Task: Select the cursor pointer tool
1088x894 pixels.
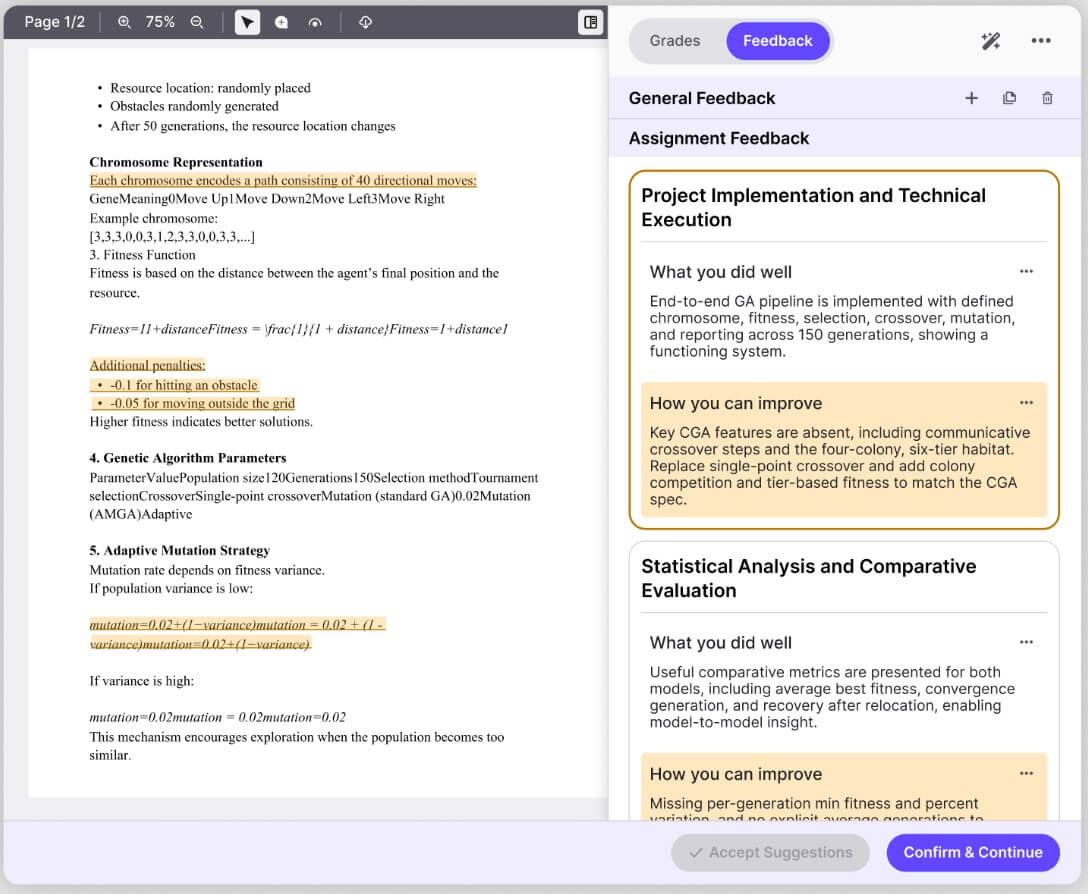Action: (247, 22)
